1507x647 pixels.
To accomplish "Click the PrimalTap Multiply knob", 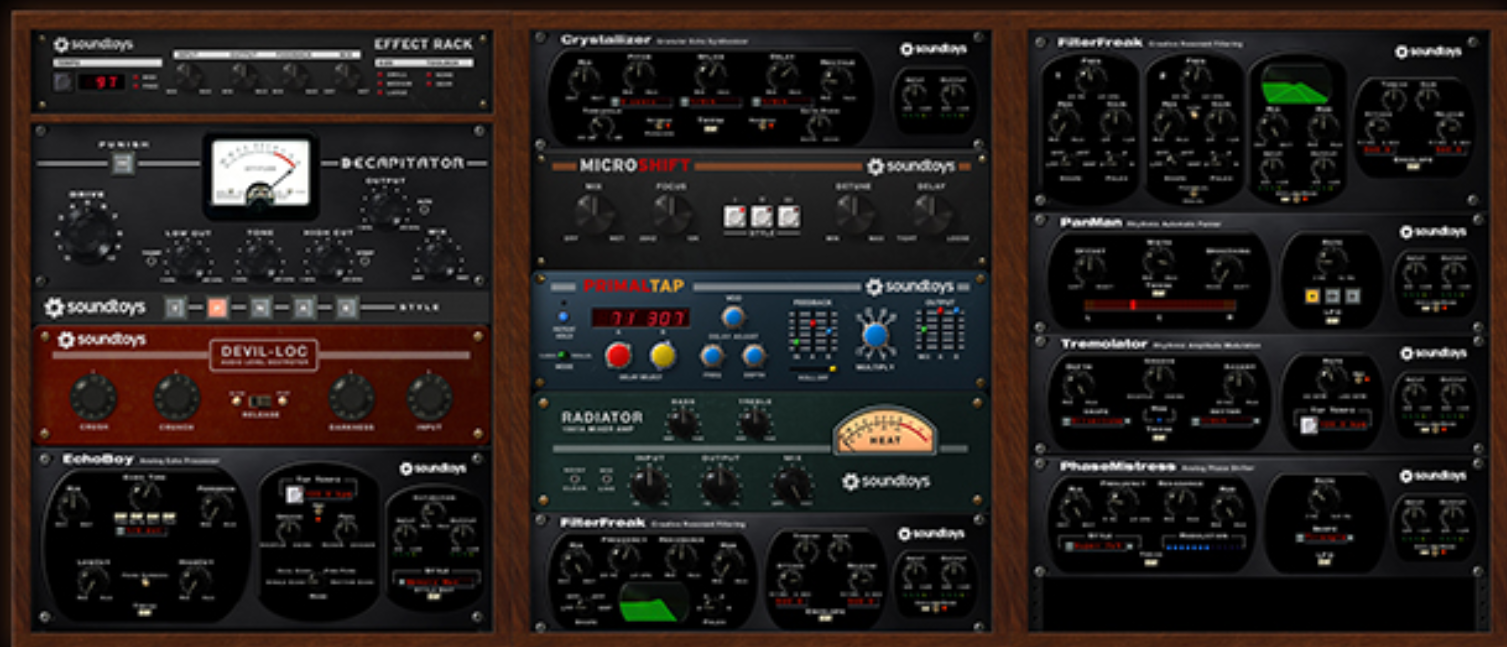I will 875,336.
